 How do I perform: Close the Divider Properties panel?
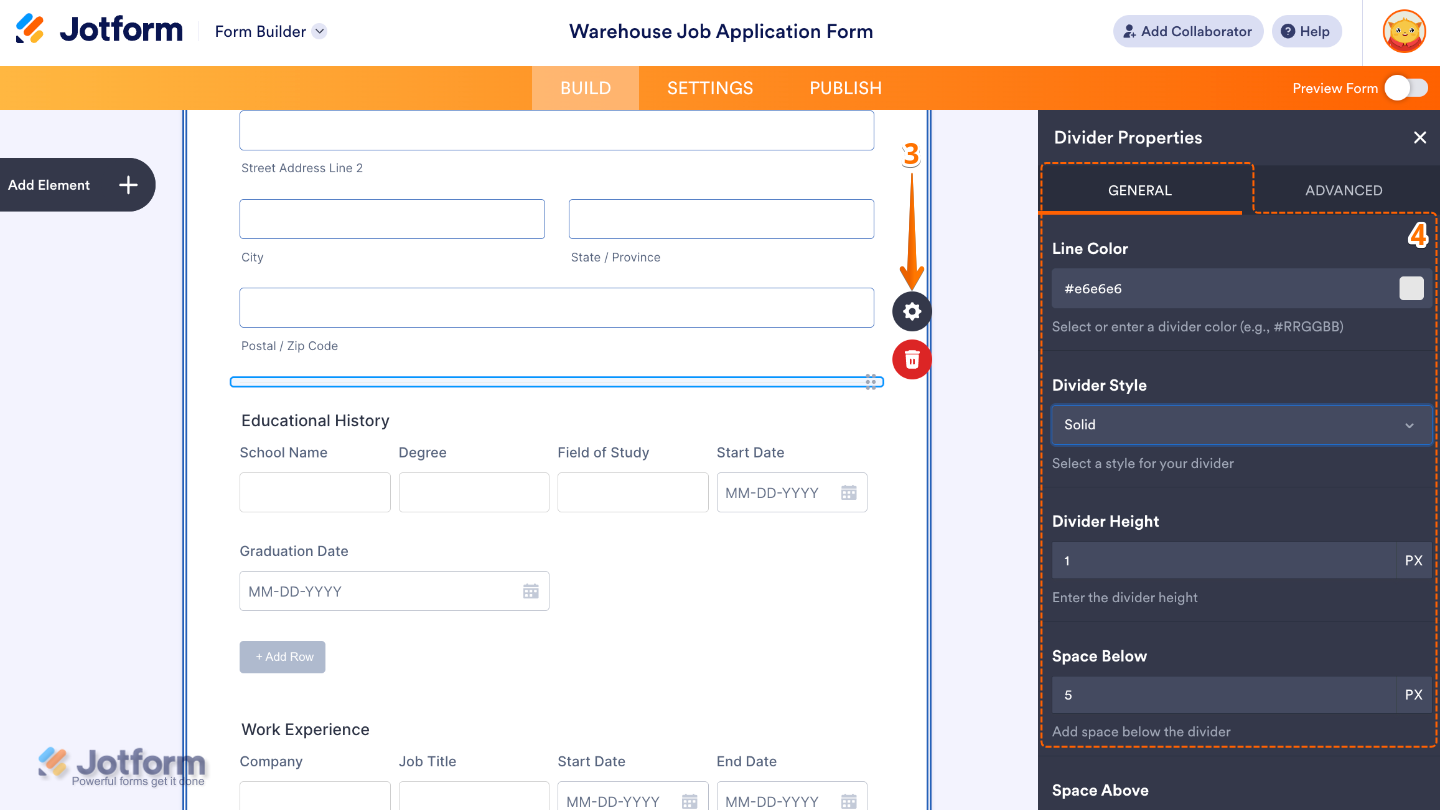[x=1420, y=137]
